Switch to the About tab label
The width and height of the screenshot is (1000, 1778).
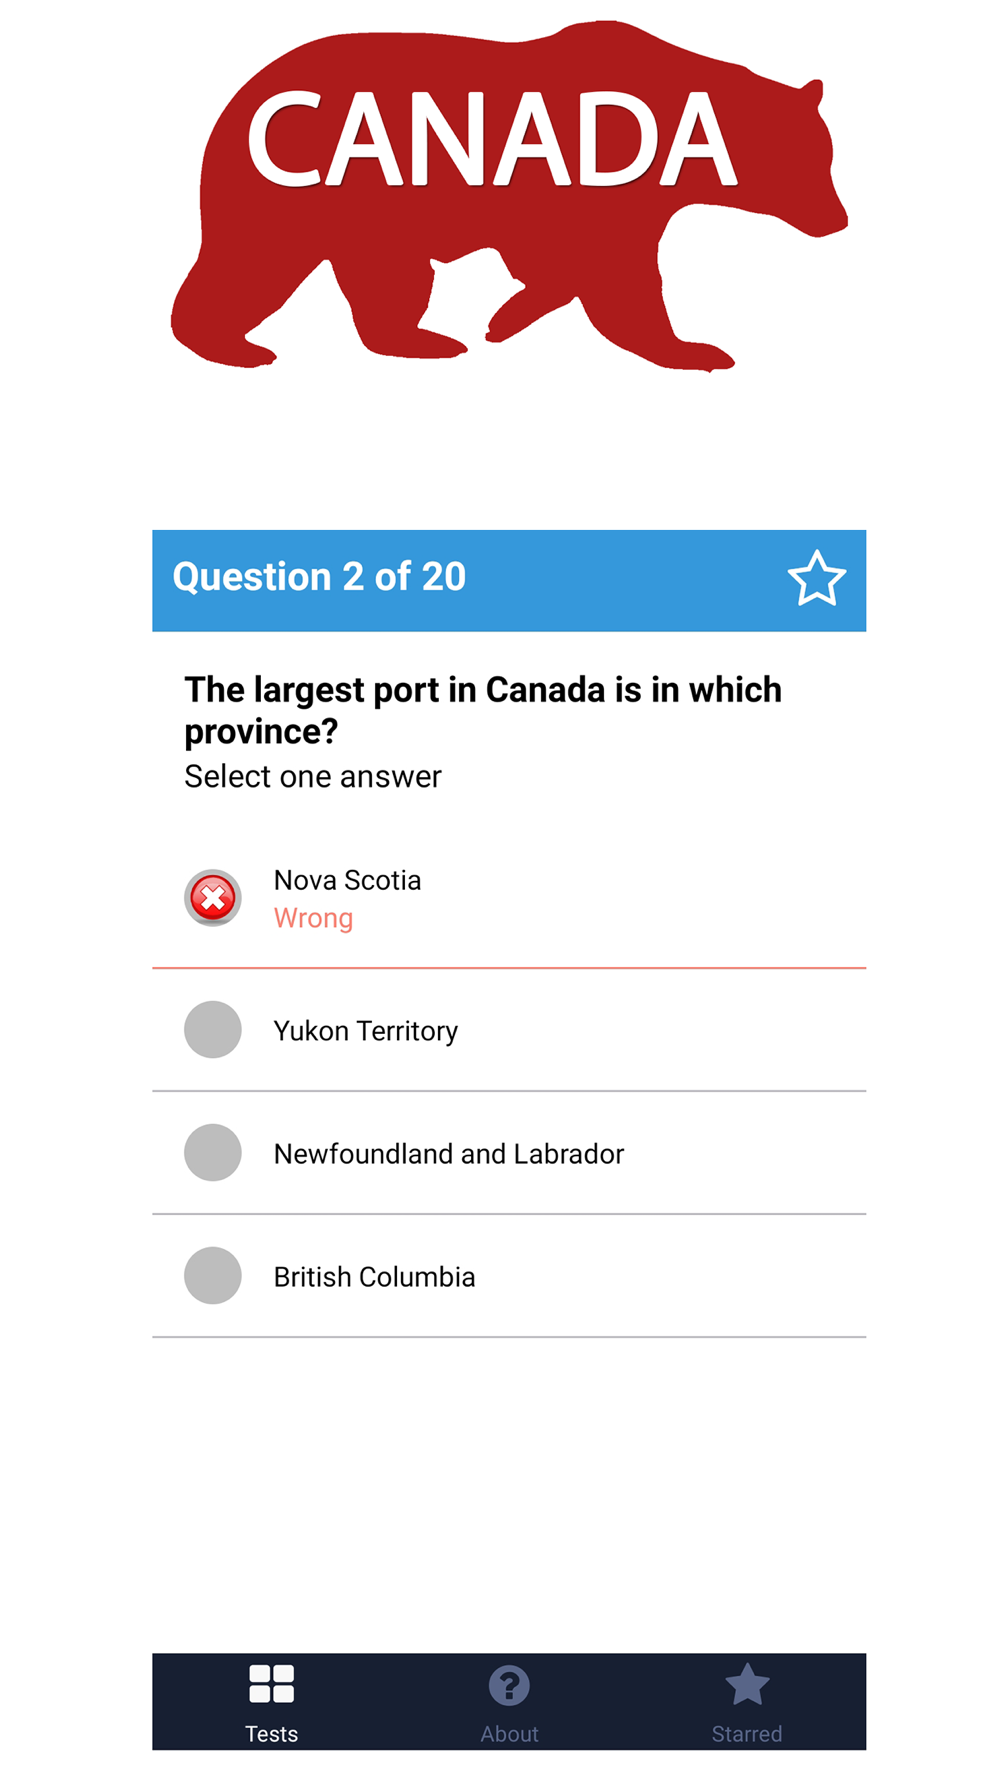tap(509, 1734)
